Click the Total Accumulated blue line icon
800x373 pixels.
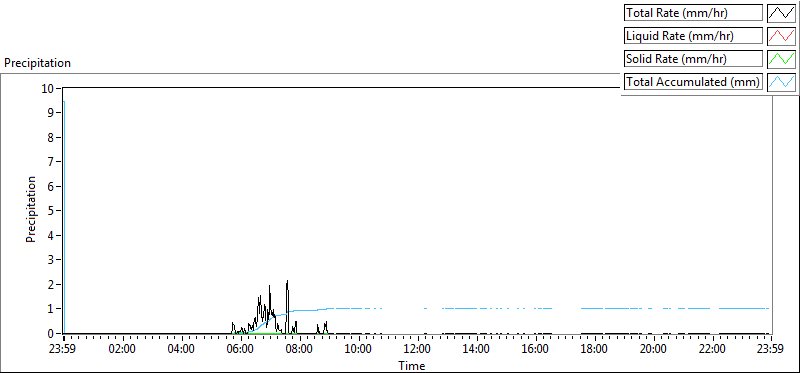point(781,82)
